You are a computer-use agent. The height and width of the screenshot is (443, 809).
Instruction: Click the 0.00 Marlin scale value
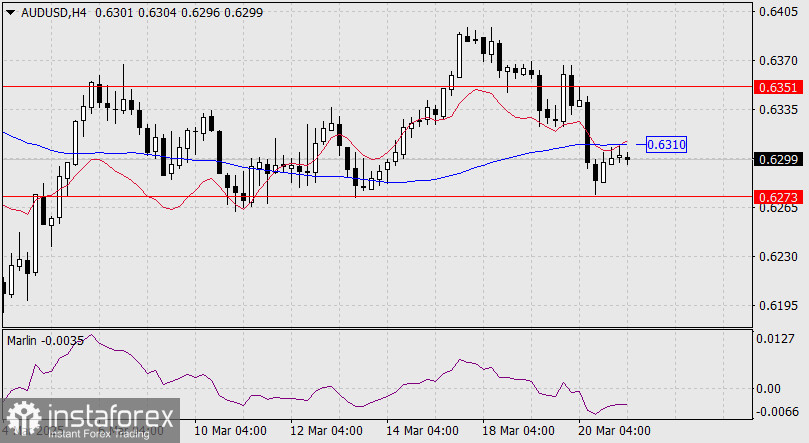click(x=768, y=389)
